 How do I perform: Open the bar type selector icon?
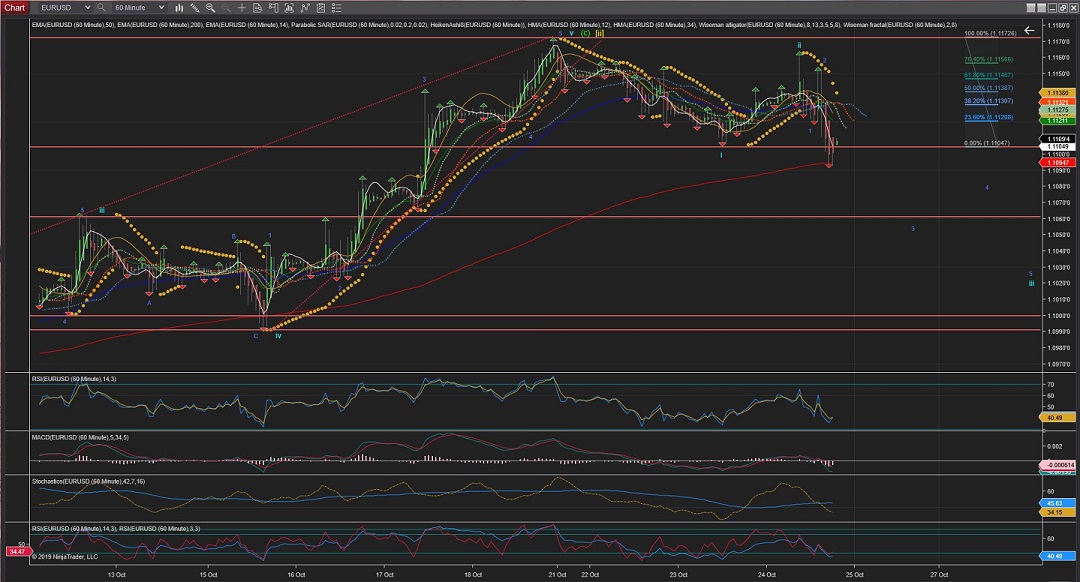pos(179,8)
